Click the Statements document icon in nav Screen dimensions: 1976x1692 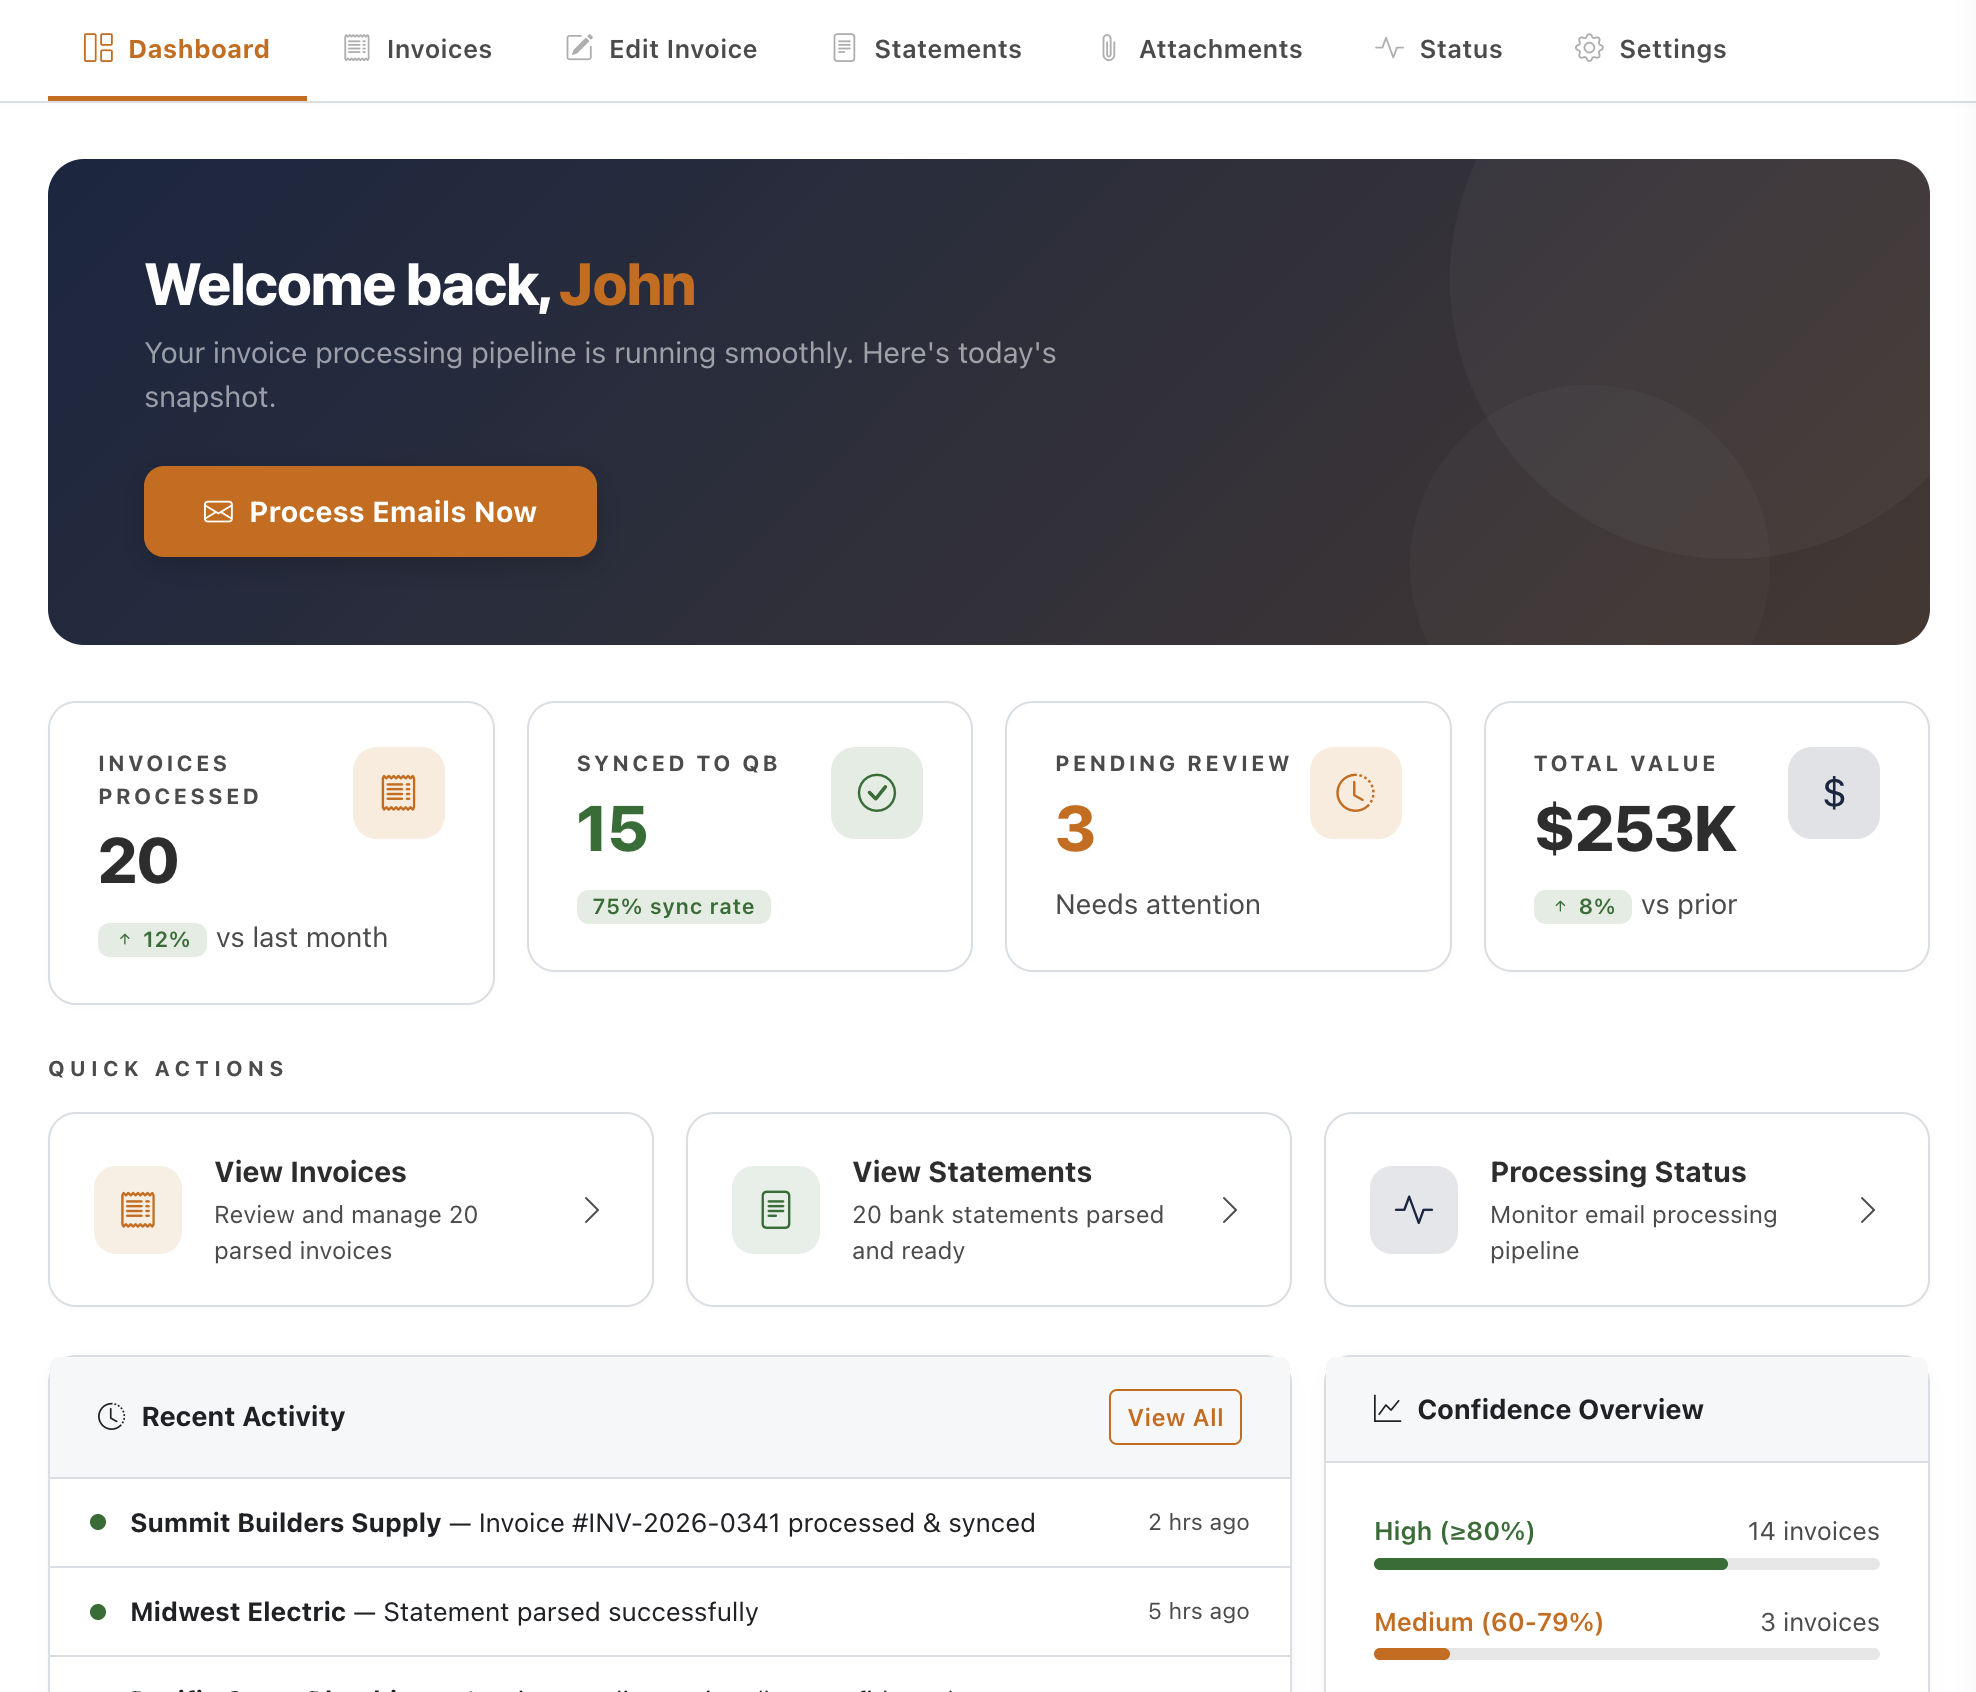click(x=844, y=48)
